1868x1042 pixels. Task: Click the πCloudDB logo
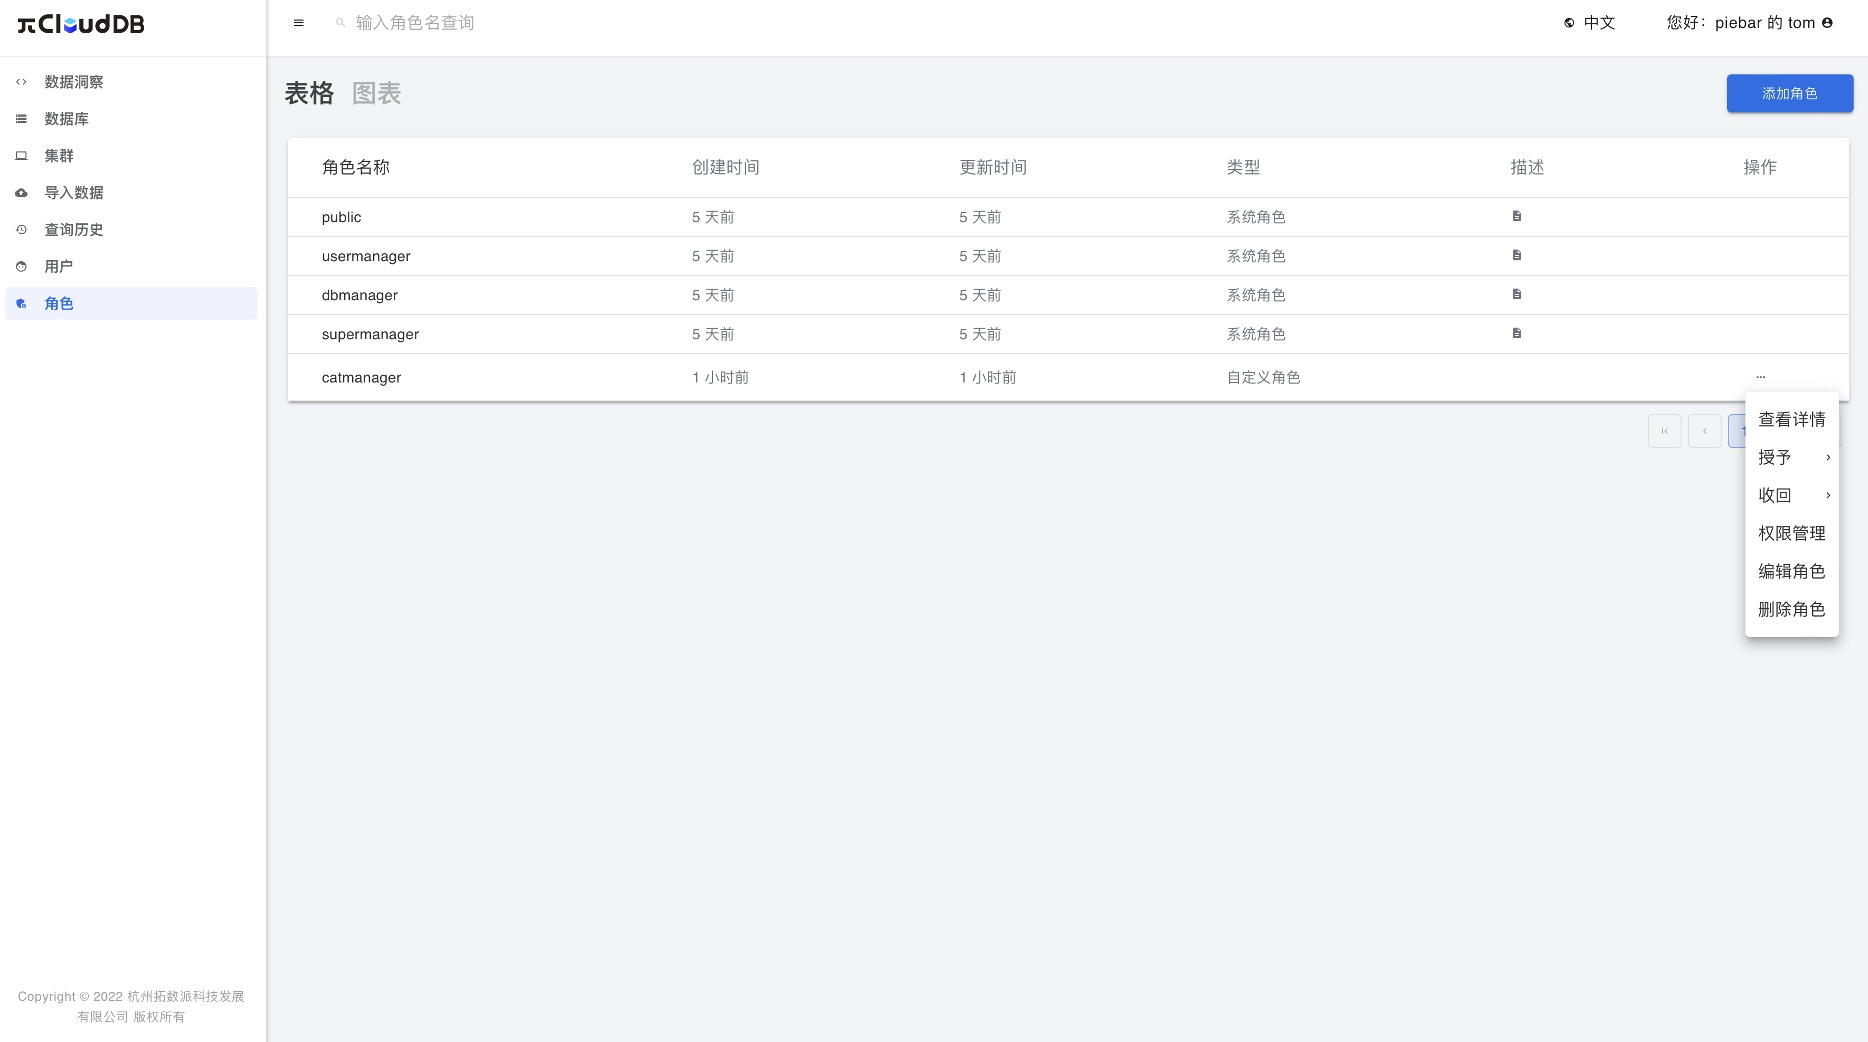81,24
